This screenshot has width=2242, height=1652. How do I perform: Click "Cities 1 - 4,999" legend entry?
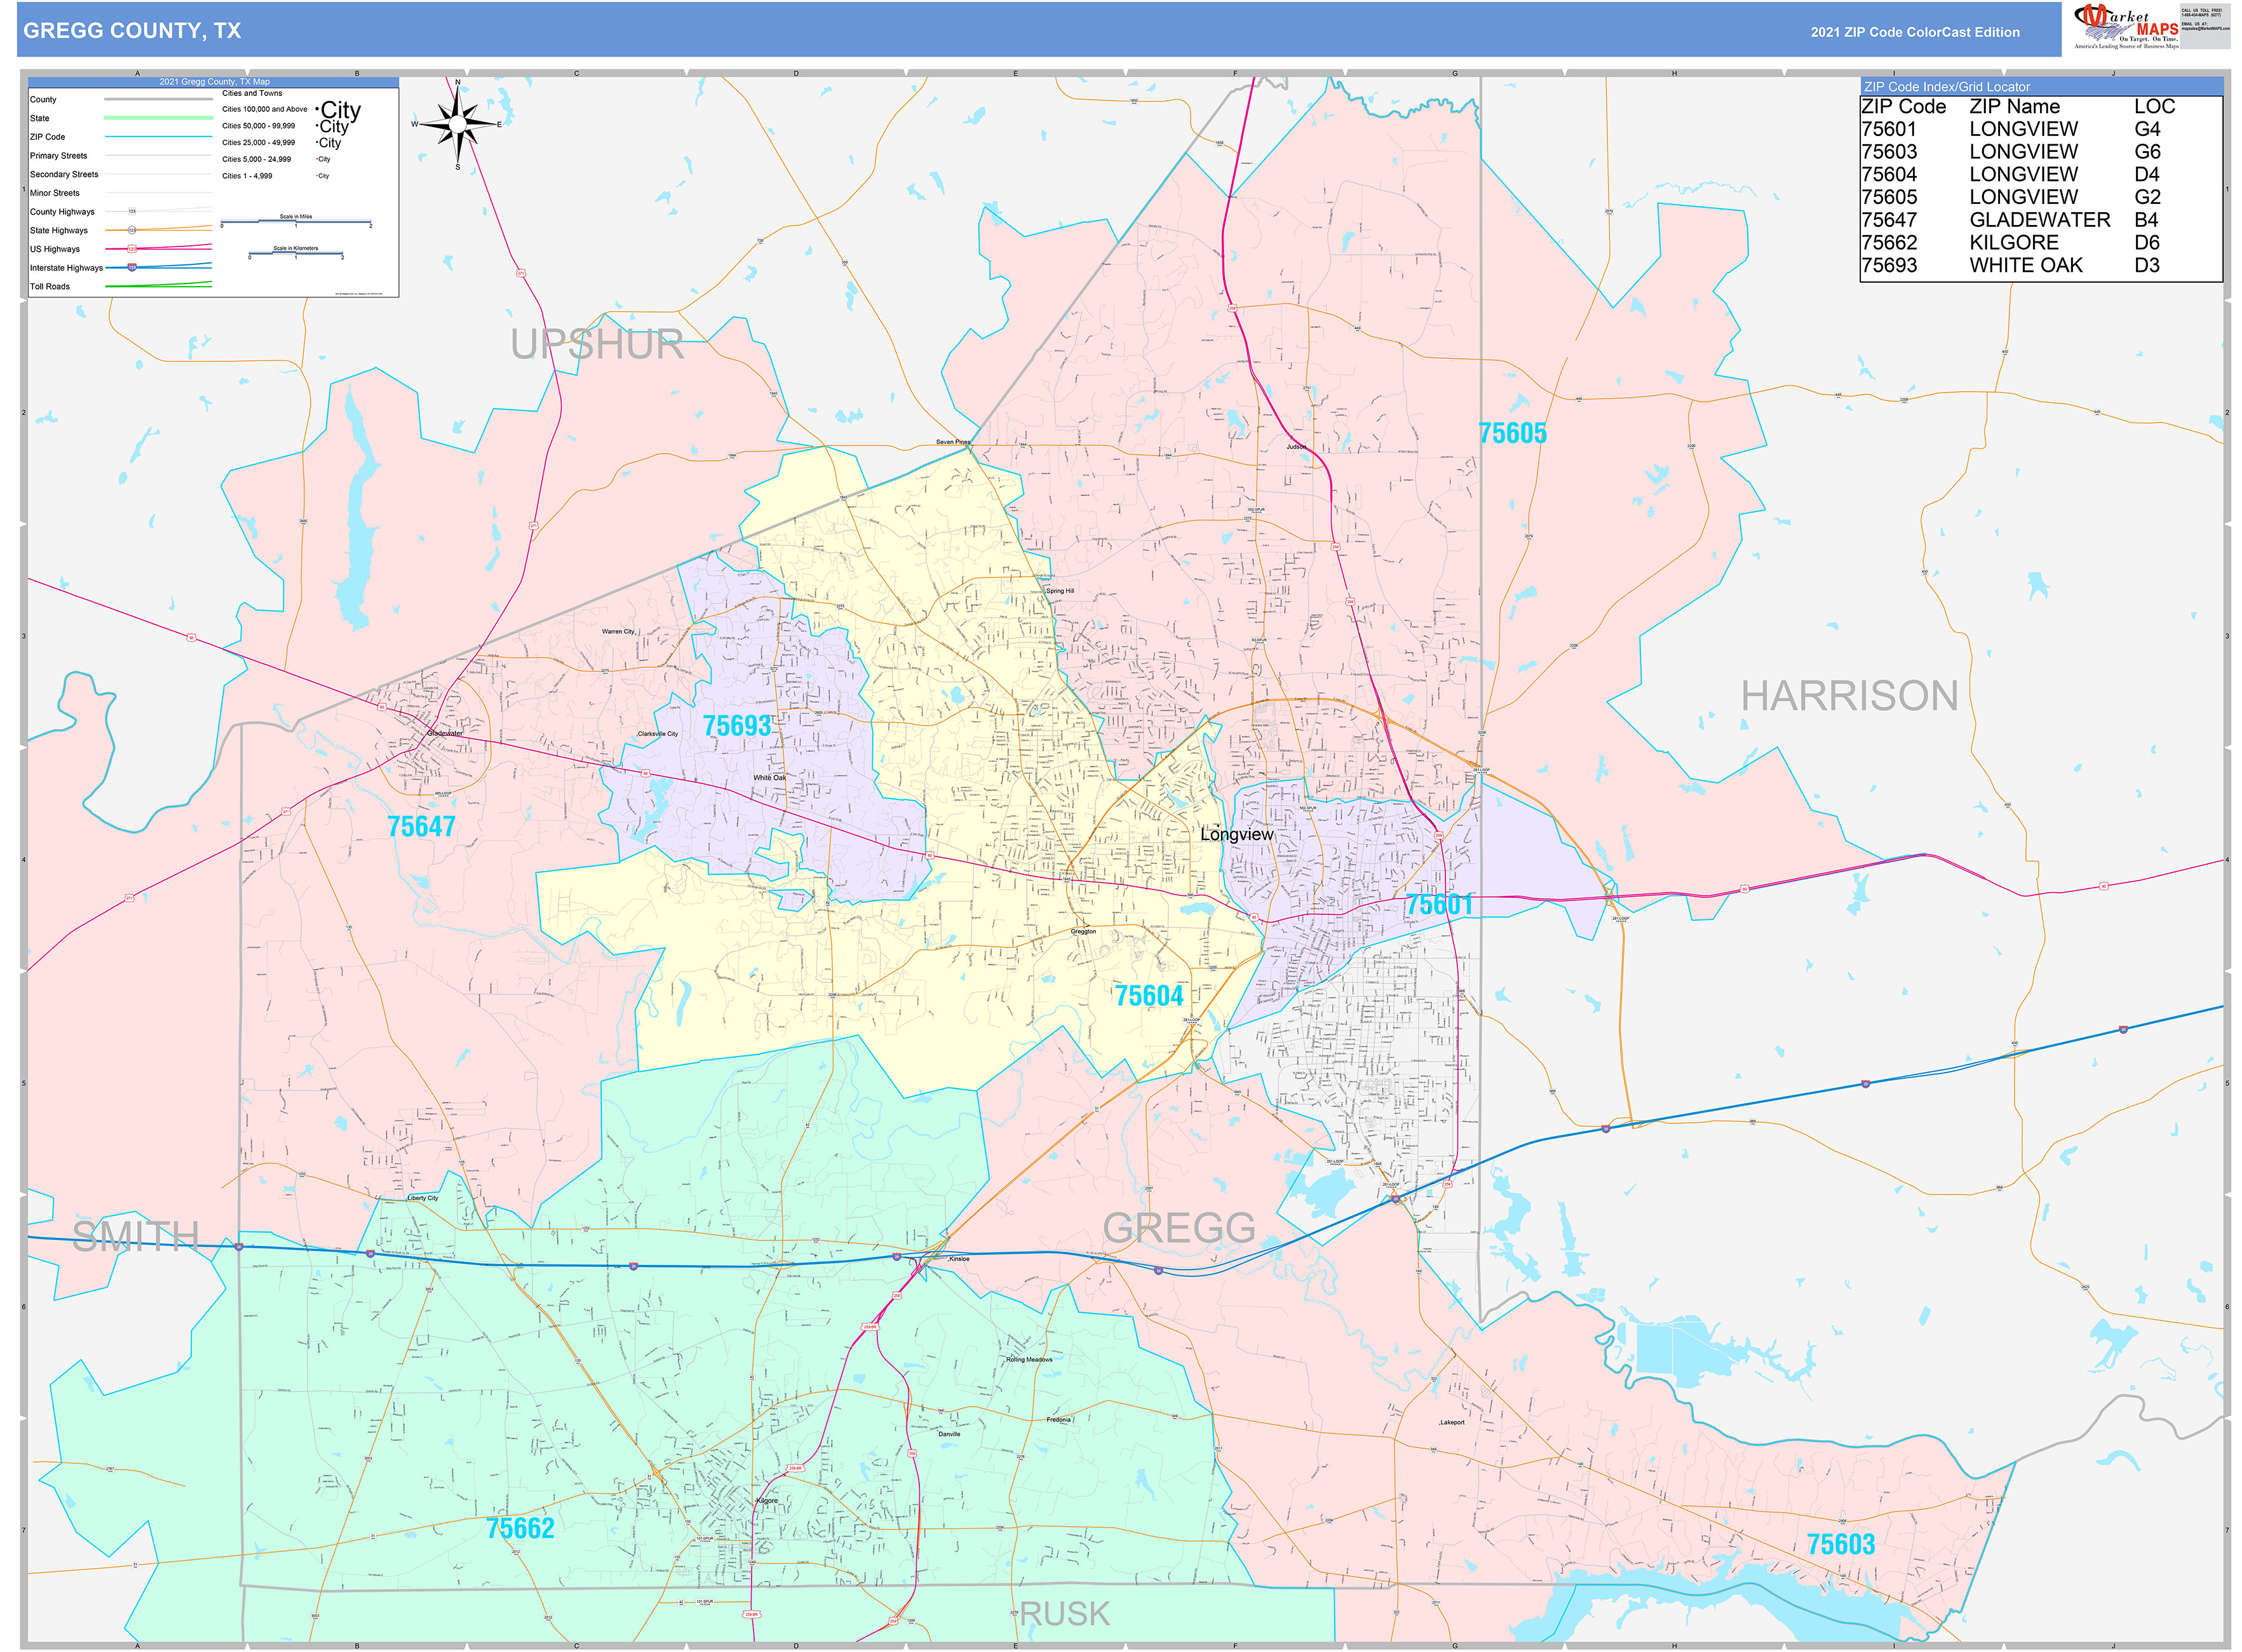point(247,176)
